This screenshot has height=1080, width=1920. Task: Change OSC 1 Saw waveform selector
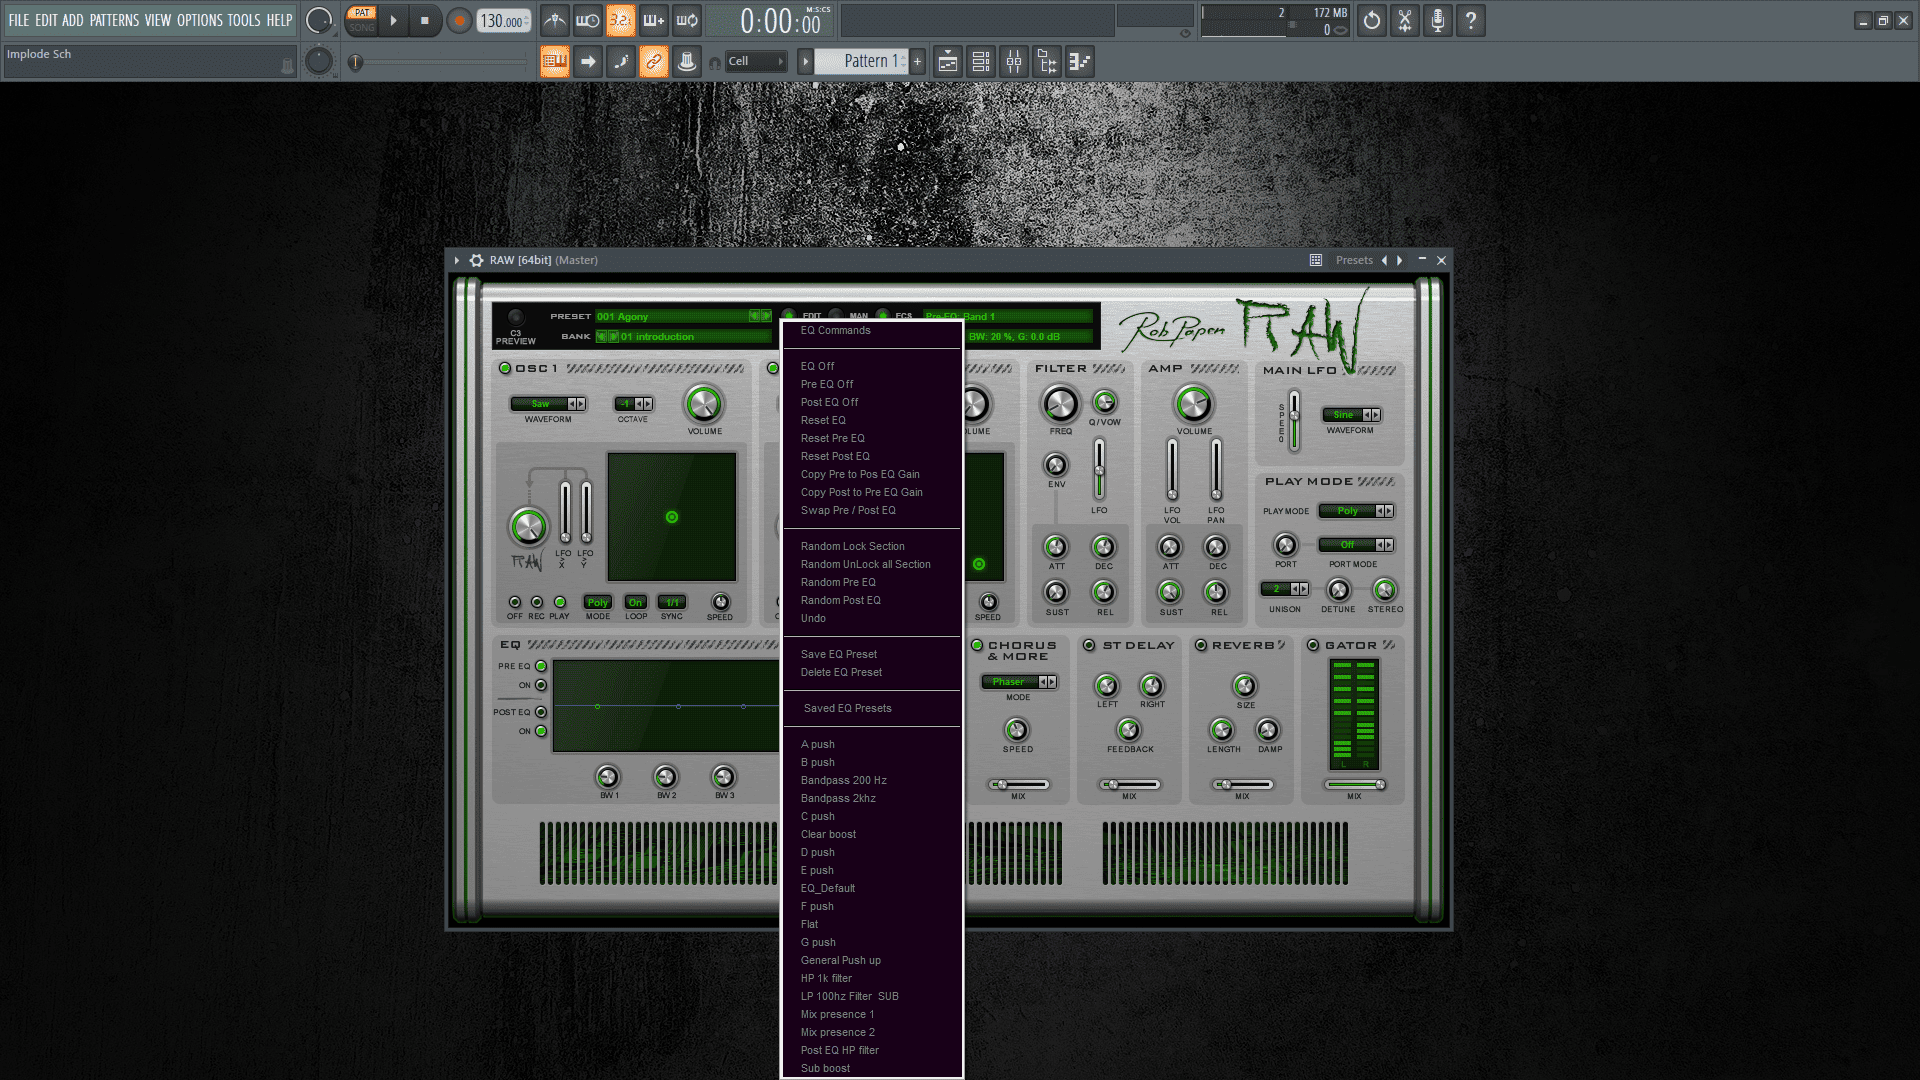tap(548, 404)
